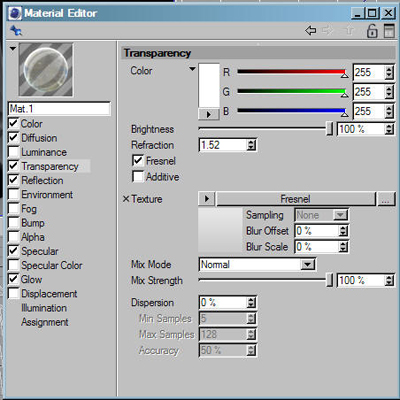Click the Fresnel texture button
Image resolution: width=400 pixels, height=400 pixels.
coord(296,199)
